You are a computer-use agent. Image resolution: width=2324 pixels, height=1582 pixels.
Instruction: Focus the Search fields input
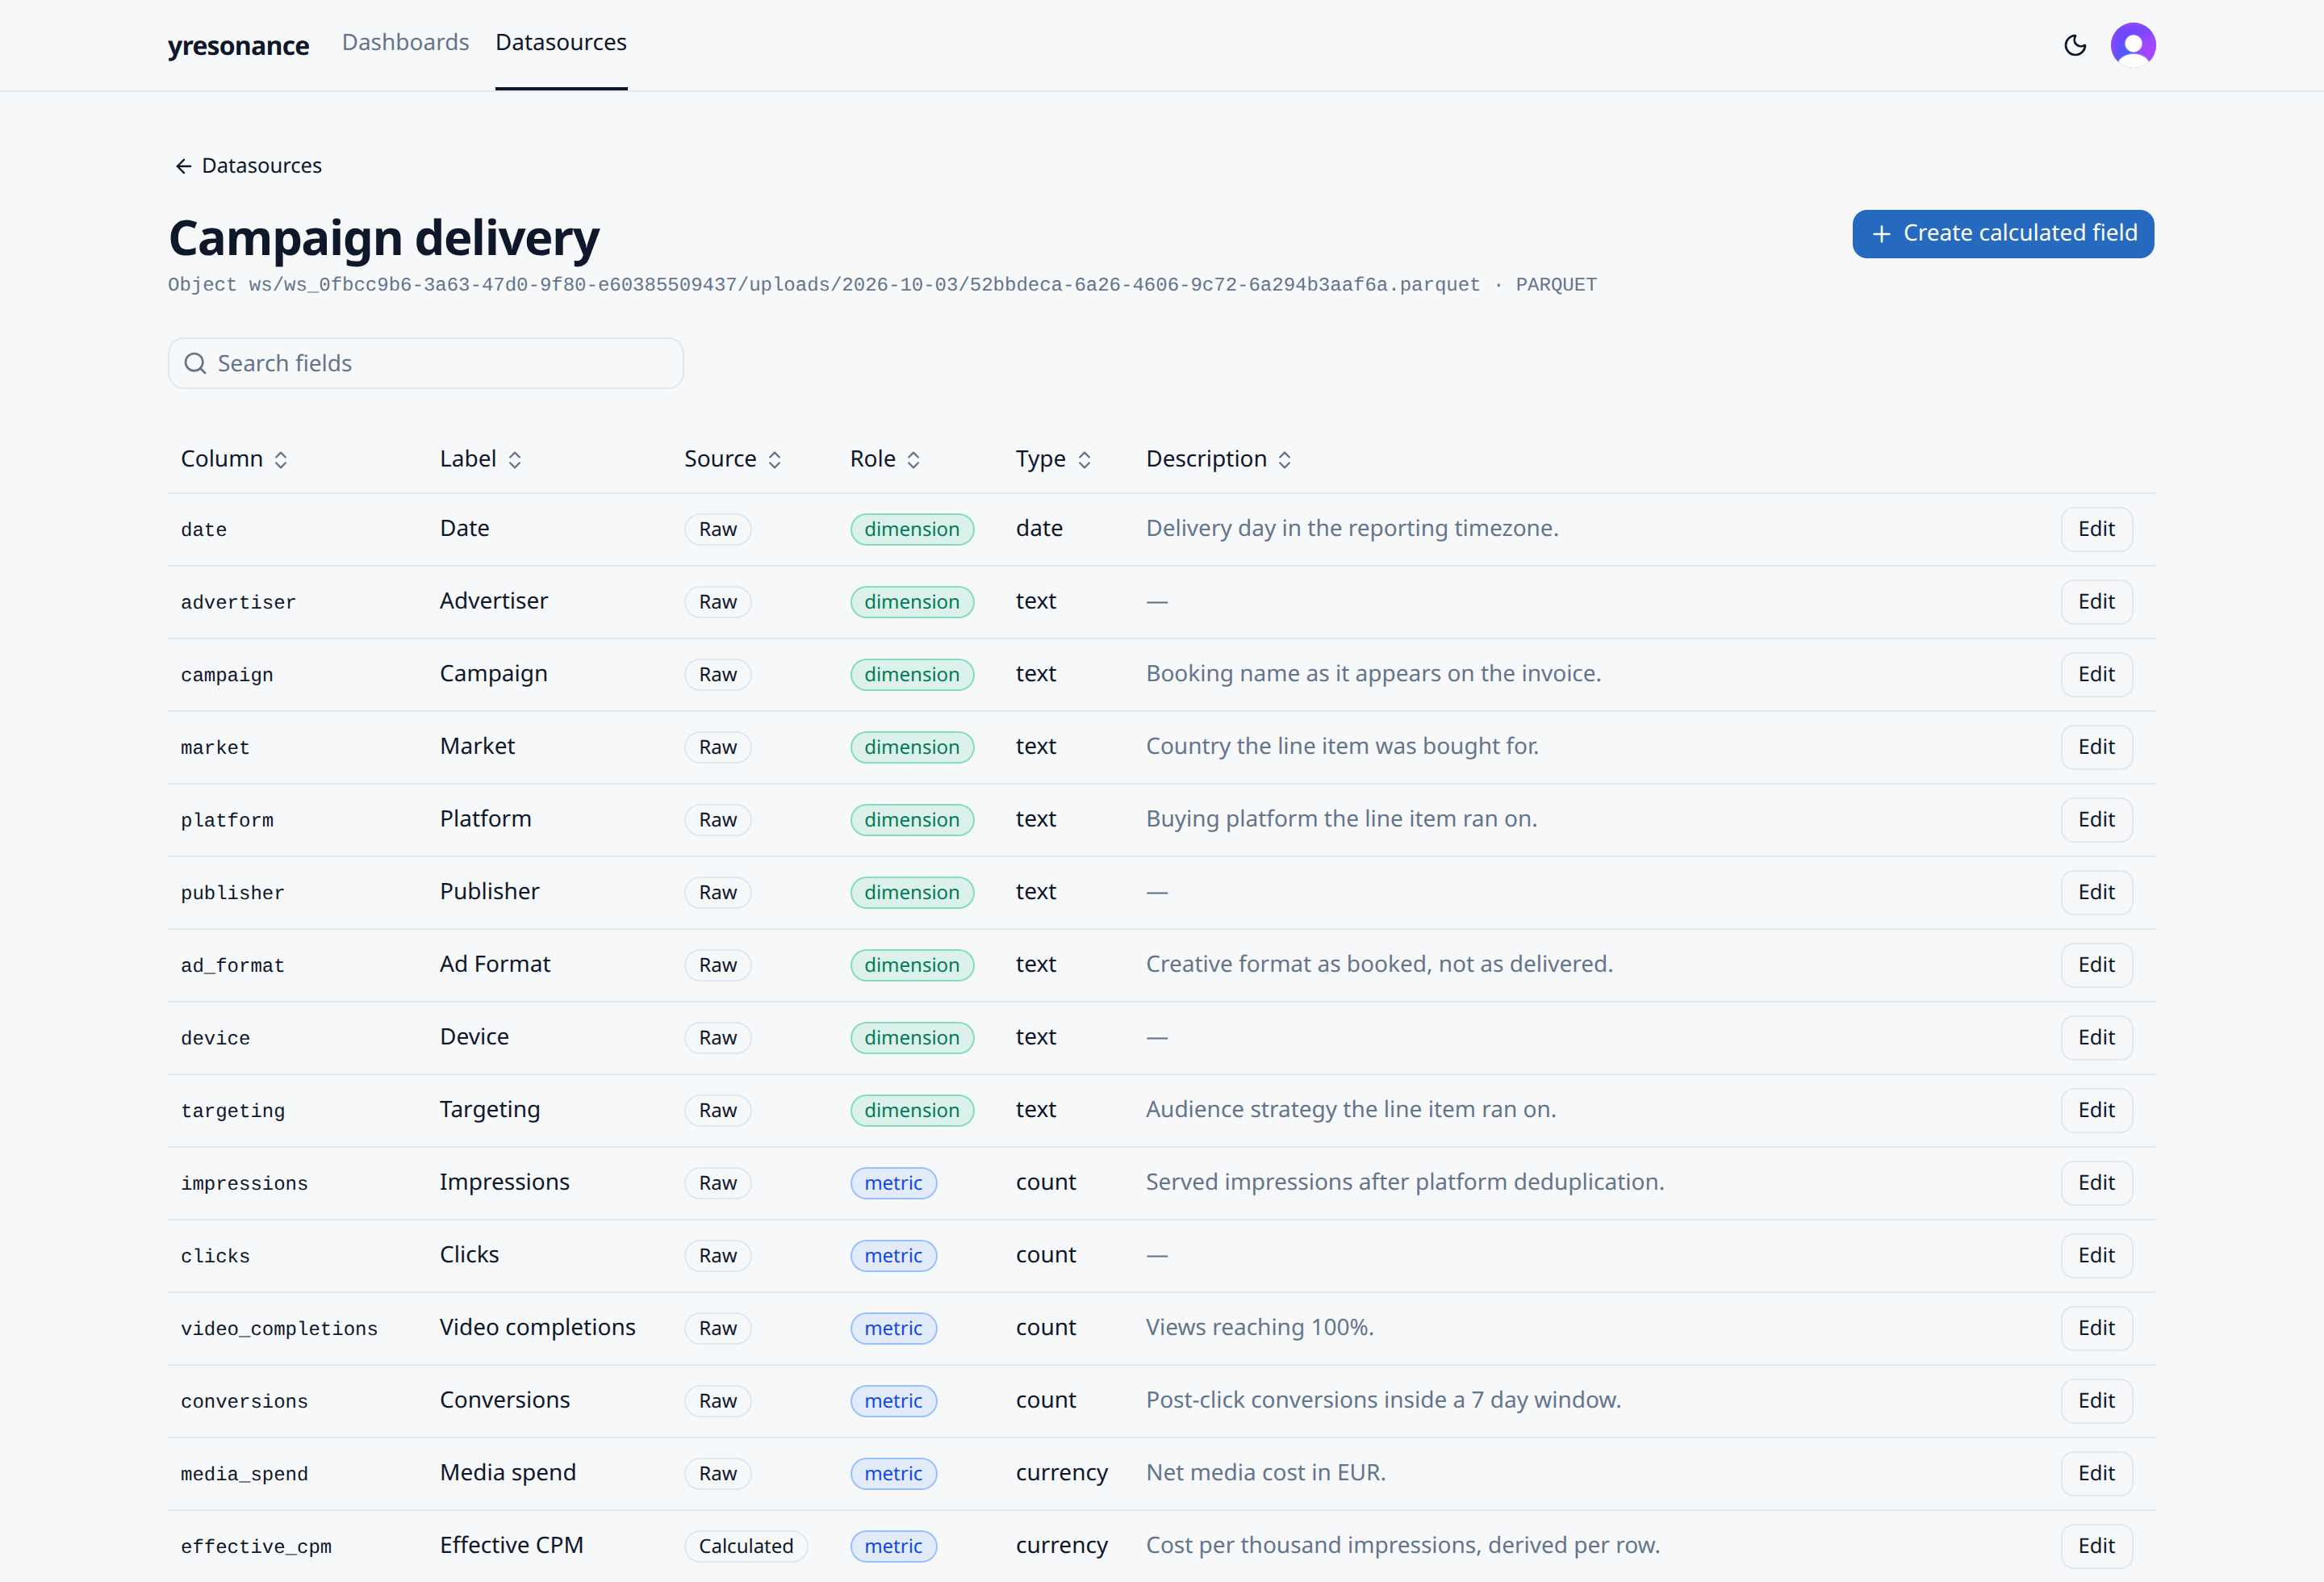tap(426, 363)
